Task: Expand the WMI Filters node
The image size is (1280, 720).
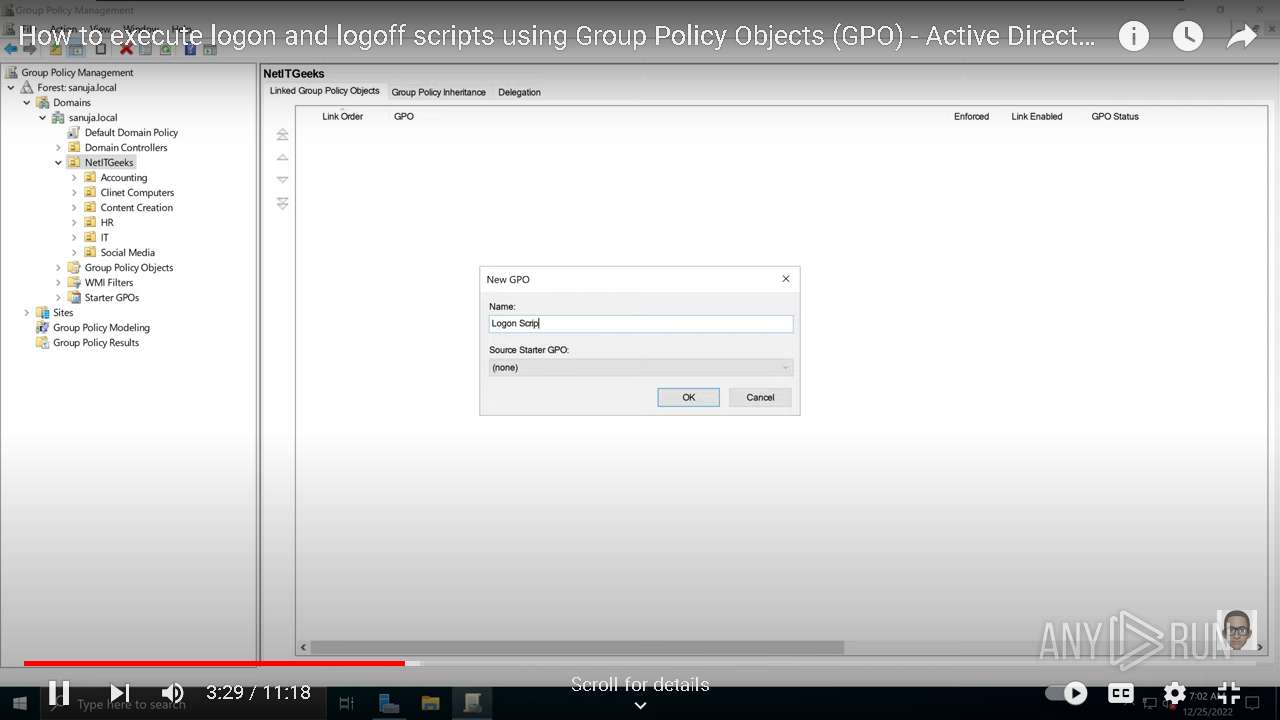Action: (x=58, y=282)
